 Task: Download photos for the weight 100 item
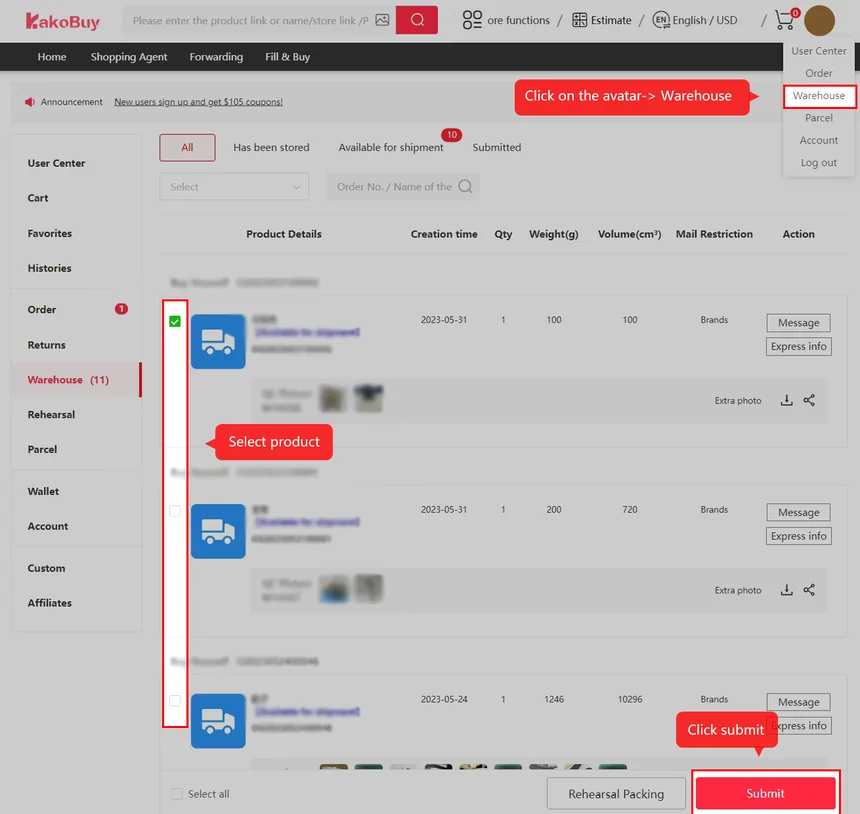pyautogui.click(x=787, y=400)
